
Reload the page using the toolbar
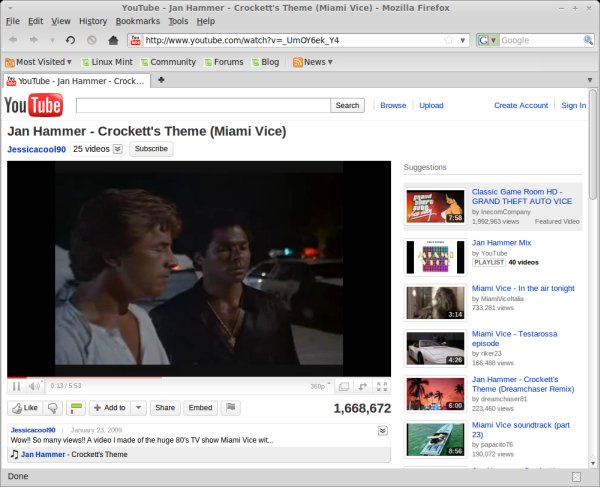coord(70,40)
